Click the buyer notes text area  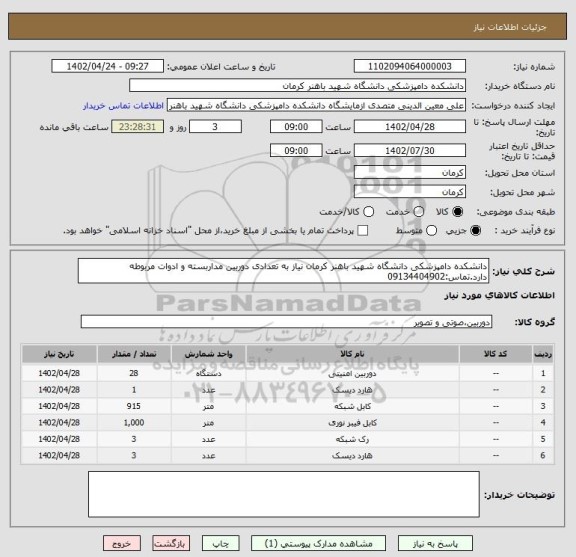pos(284,494)
